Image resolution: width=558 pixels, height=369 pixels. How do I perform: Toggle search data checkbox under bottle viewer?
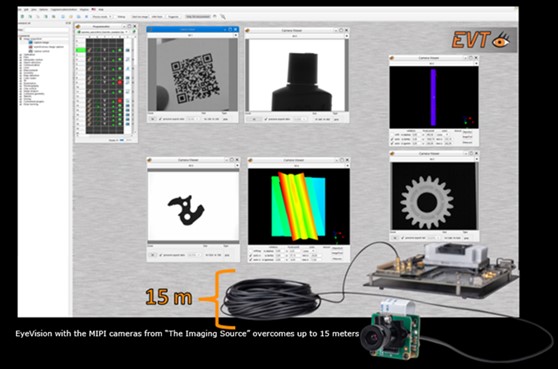pyautogui.click(x=266, y=119)
